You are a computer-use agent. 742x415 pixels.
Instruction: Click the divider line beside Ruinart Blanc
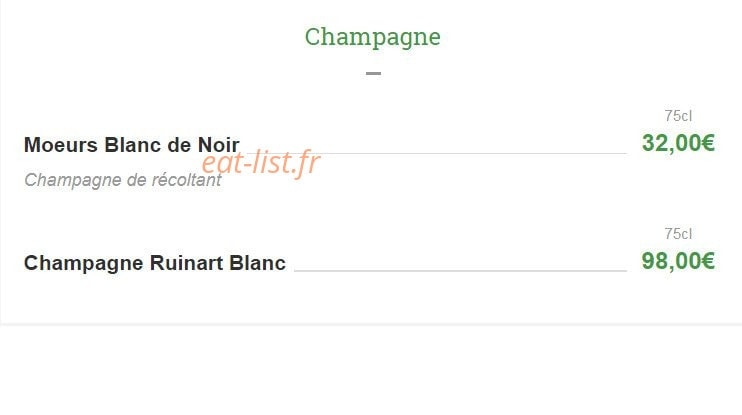[x=460, y=271]
